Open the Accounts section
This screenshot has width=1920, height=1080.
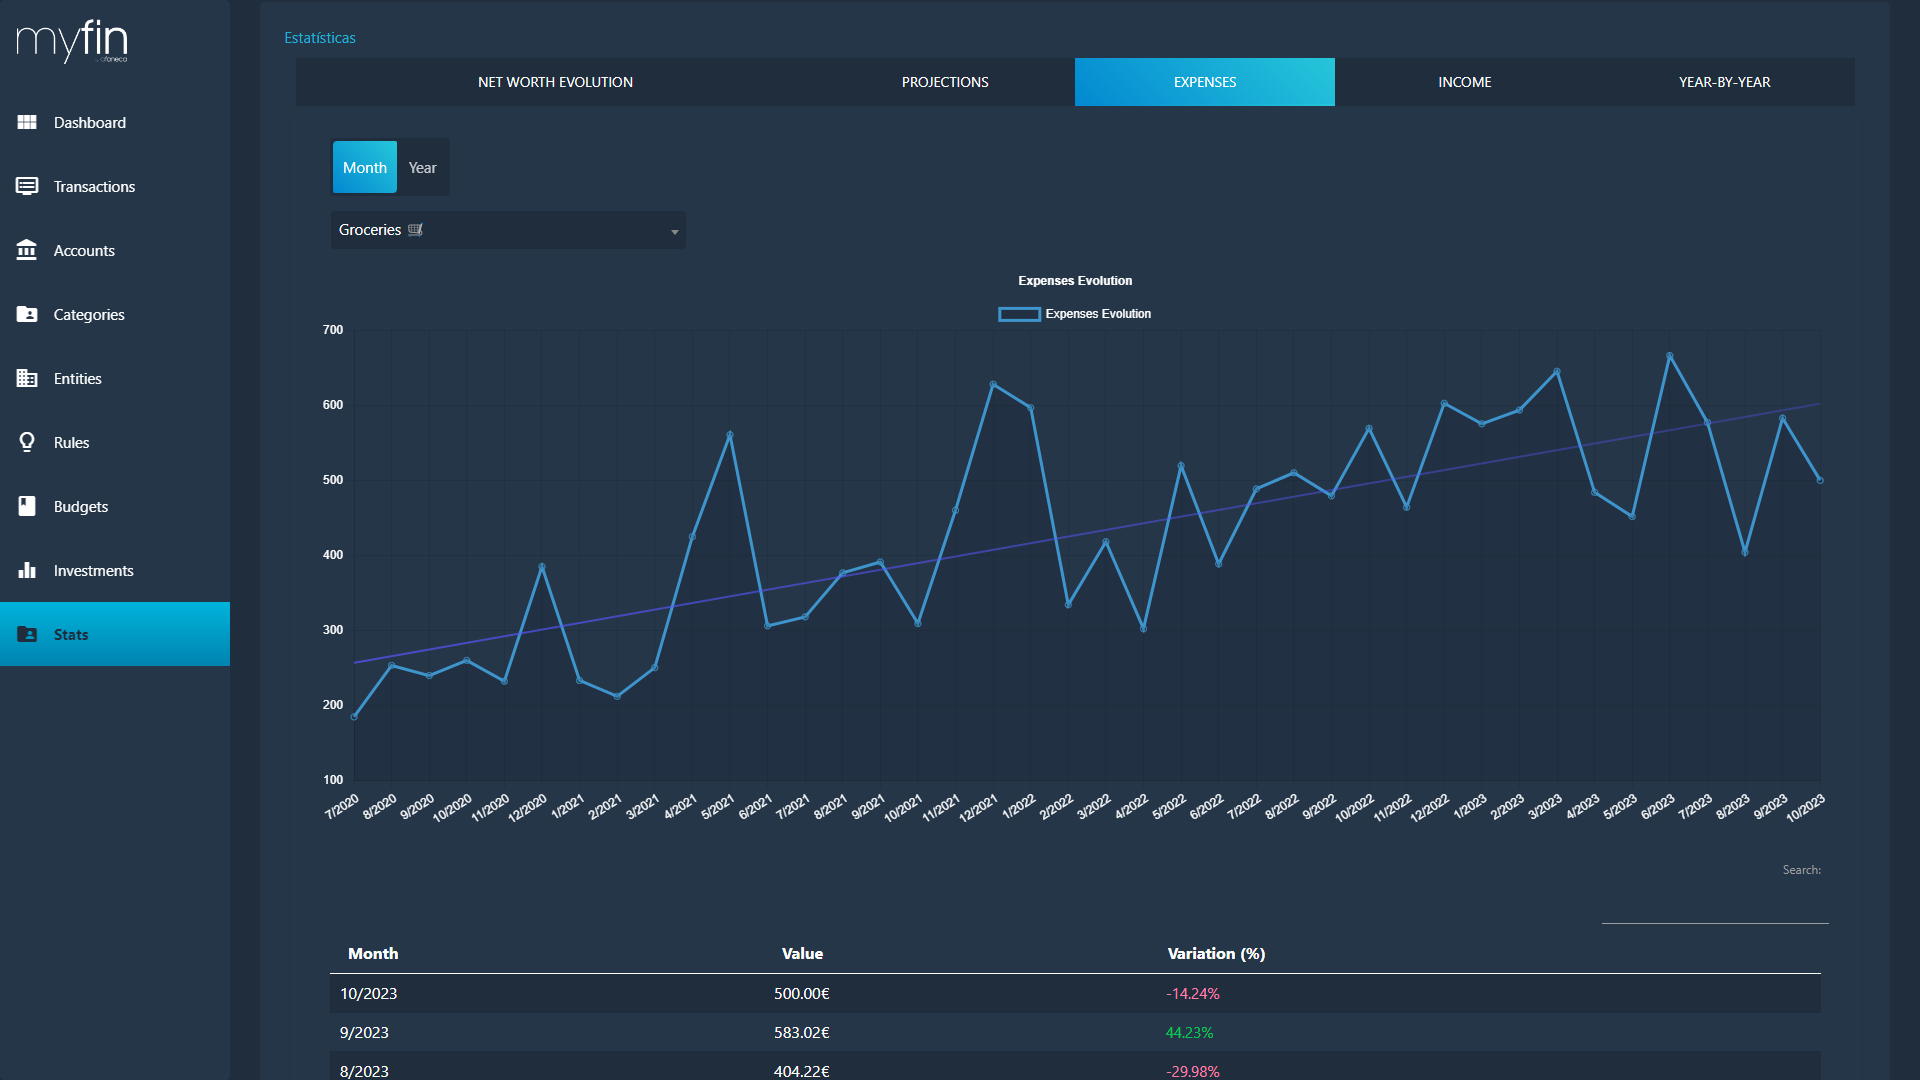click(x=115, y=250)
